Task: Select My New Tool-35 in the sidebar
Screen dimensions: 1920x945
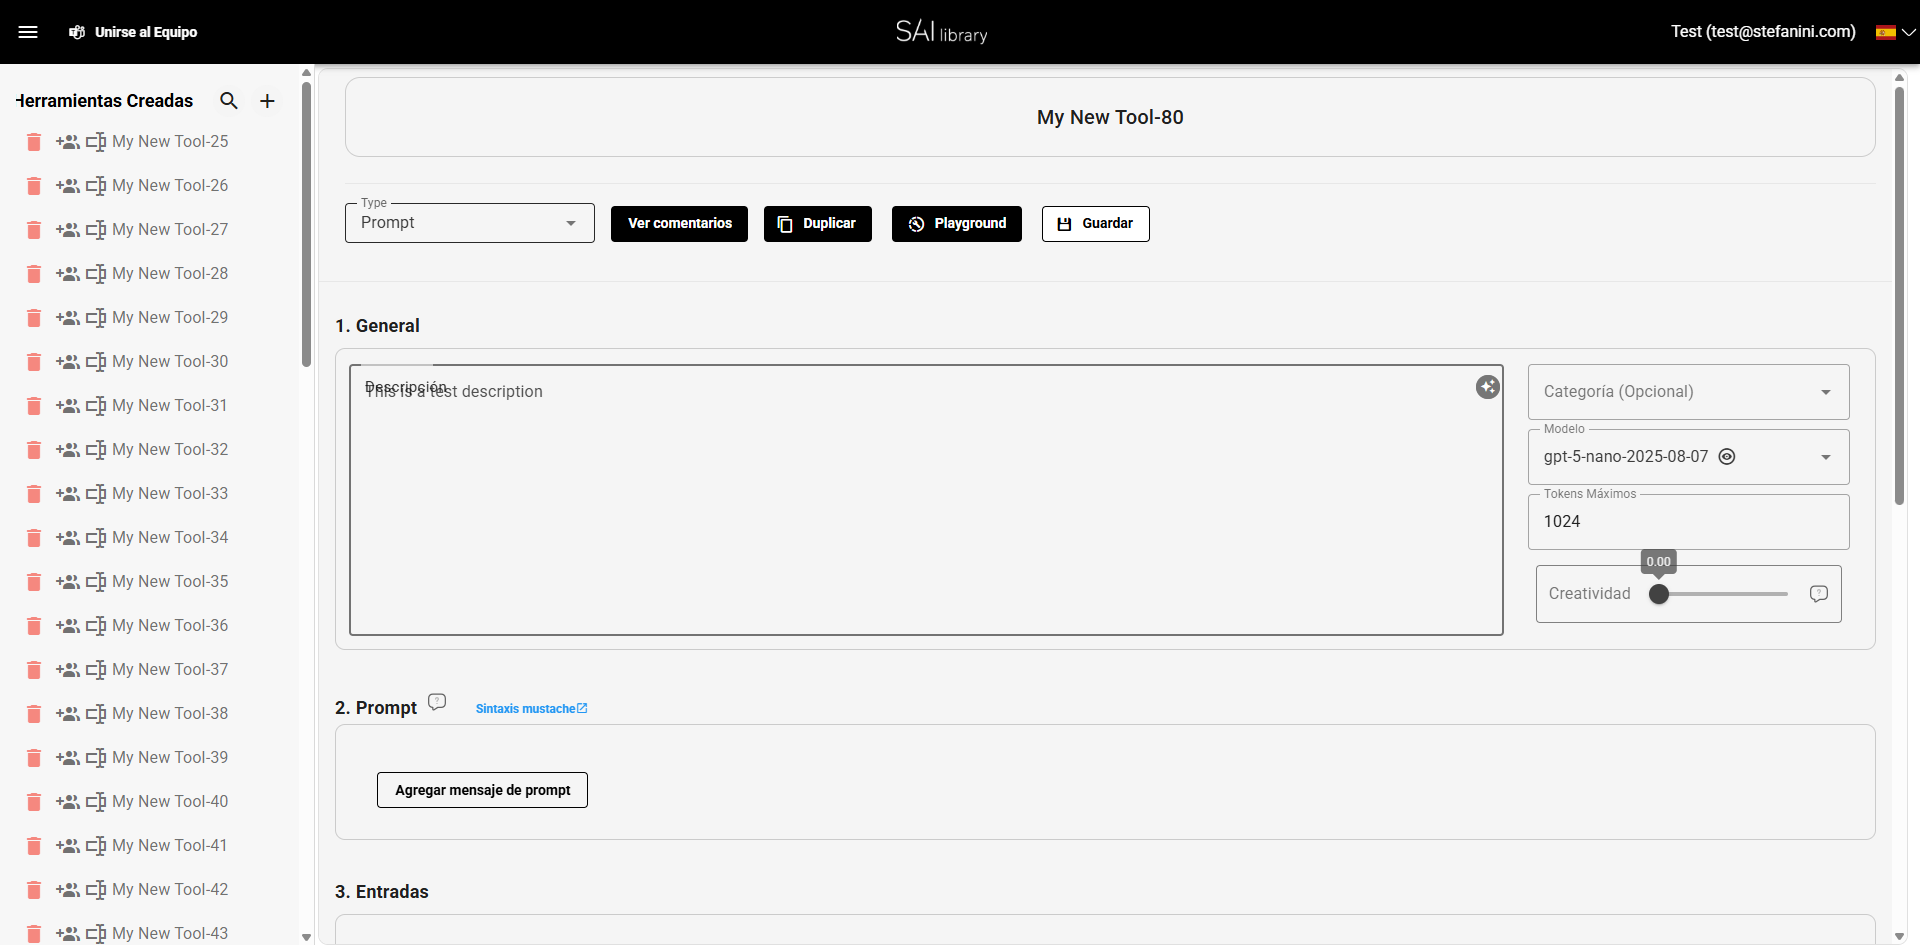Action: click(170, 582)
